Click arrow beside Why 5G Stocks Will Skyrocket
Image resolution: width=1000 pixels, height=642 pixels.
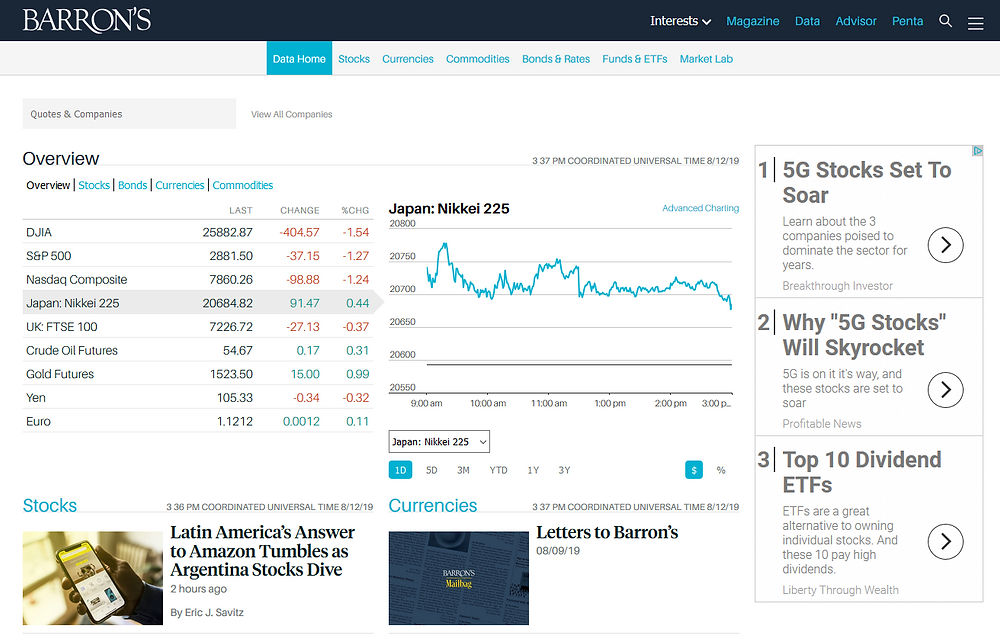[945, 390]
